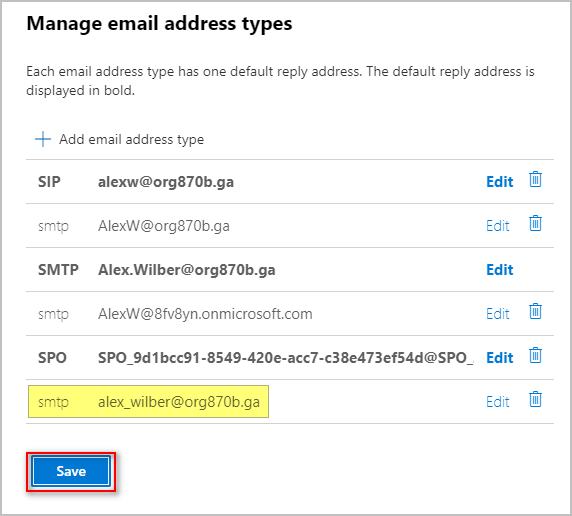The height and width of the screenshot is (516, 572).
Task: Select the SPO_9d1bcc91 address text
Action: (x=286, y=358)
